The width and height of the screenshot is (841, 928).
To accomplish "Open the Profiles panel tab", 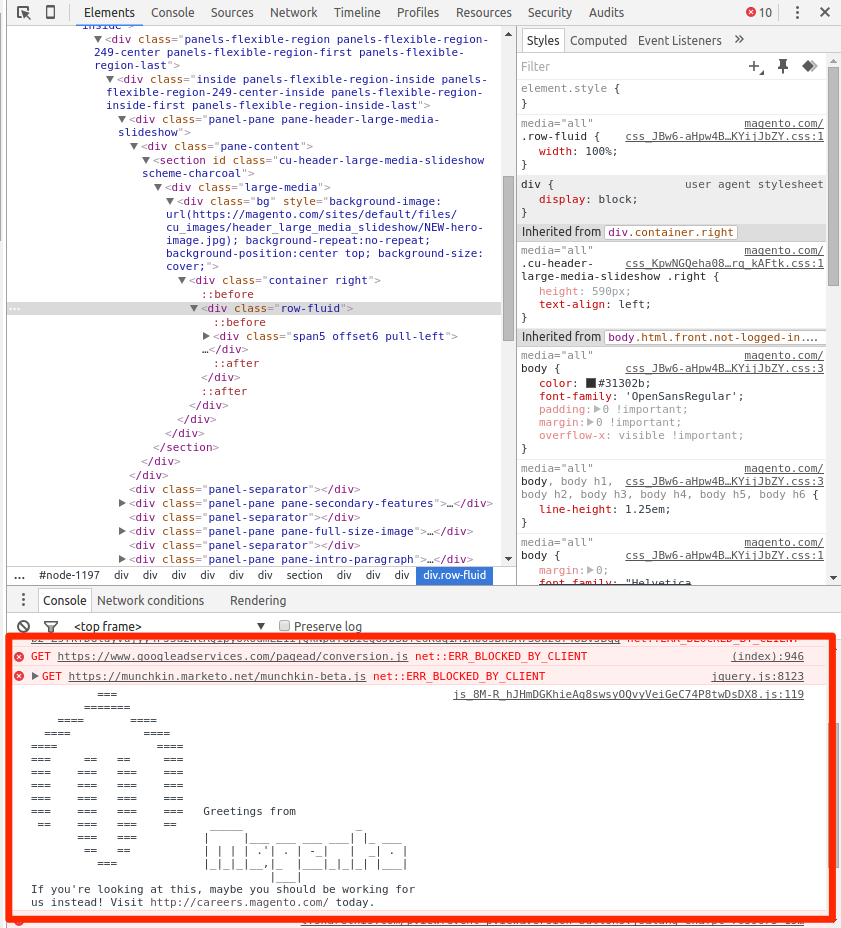I will coord(418,12).
